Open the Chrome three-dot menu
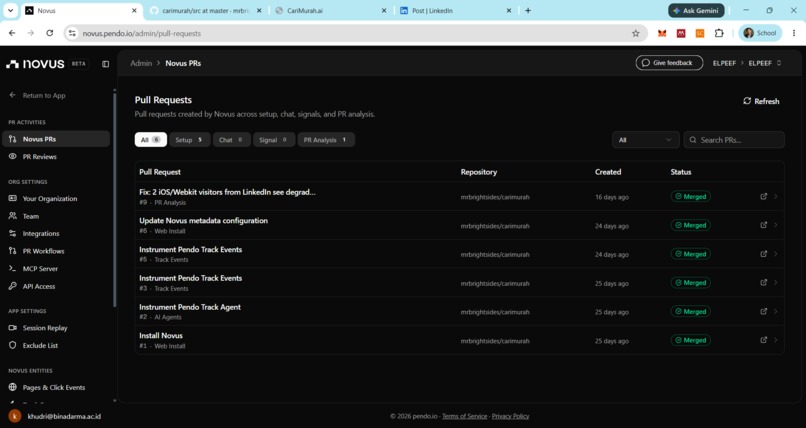806x428 pixels. [x=794, y=33]
